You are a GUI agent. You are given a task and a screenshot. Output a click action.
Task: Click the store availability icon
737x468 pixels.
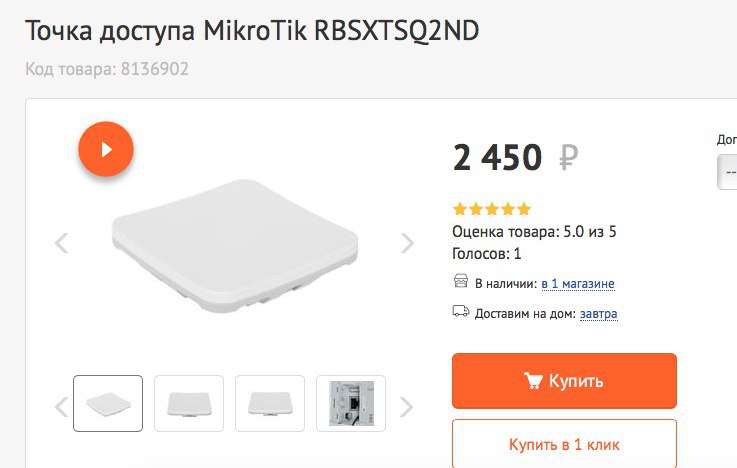[461, 281]
